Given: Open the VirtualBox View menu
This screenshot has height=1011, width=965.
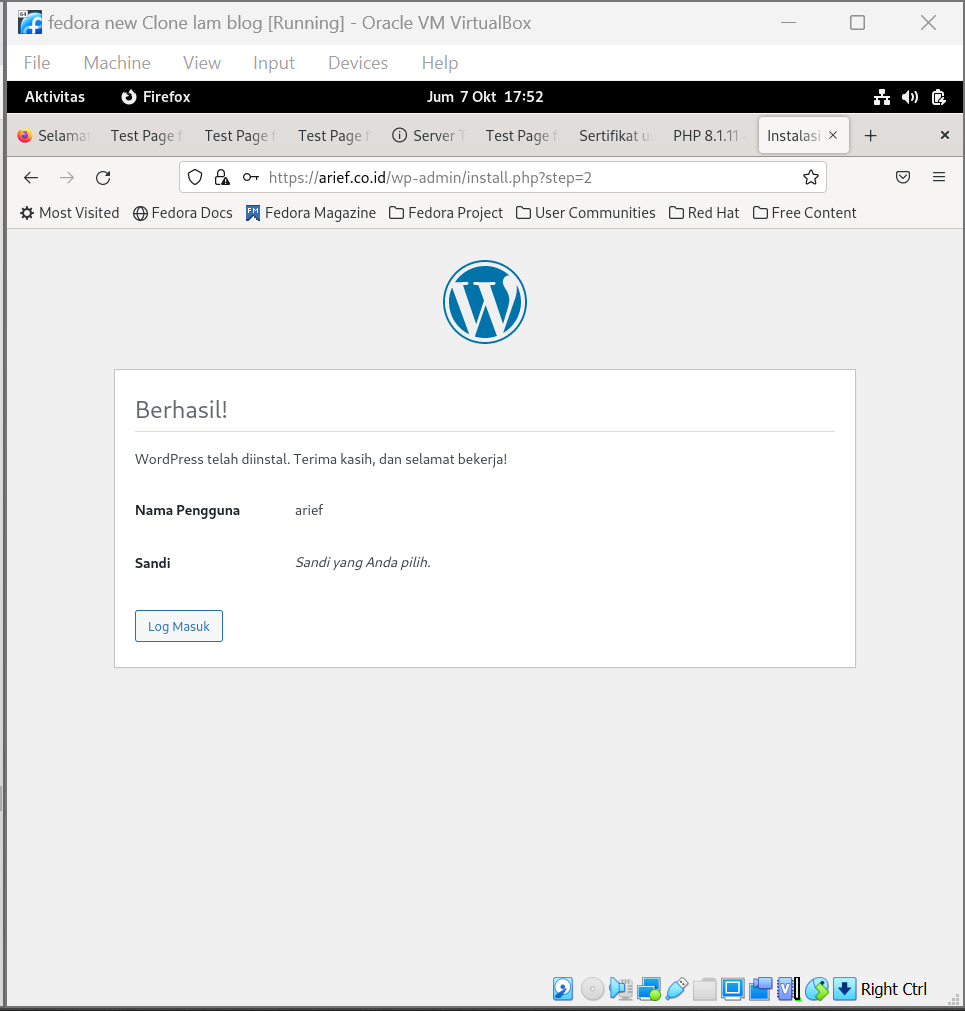Looking at the screenshot, I should pos(202,63).
